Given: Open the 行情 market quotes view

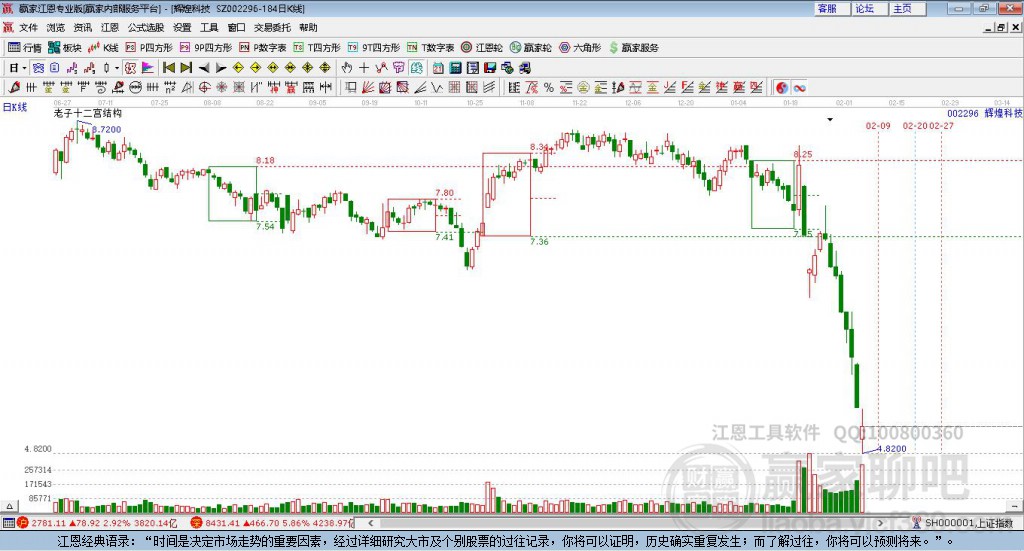Looking at the screenshot, I should tap(24, 48).
